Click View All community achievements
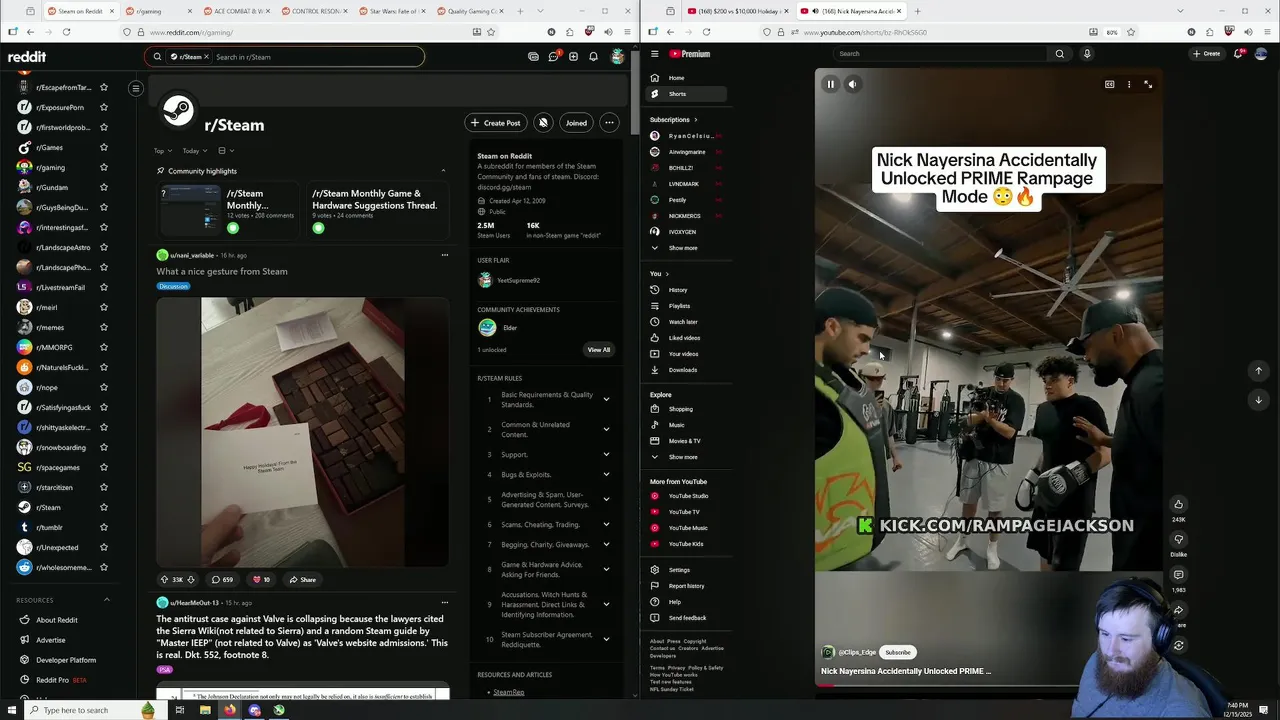1280x720 pixels. coord(598,350)
